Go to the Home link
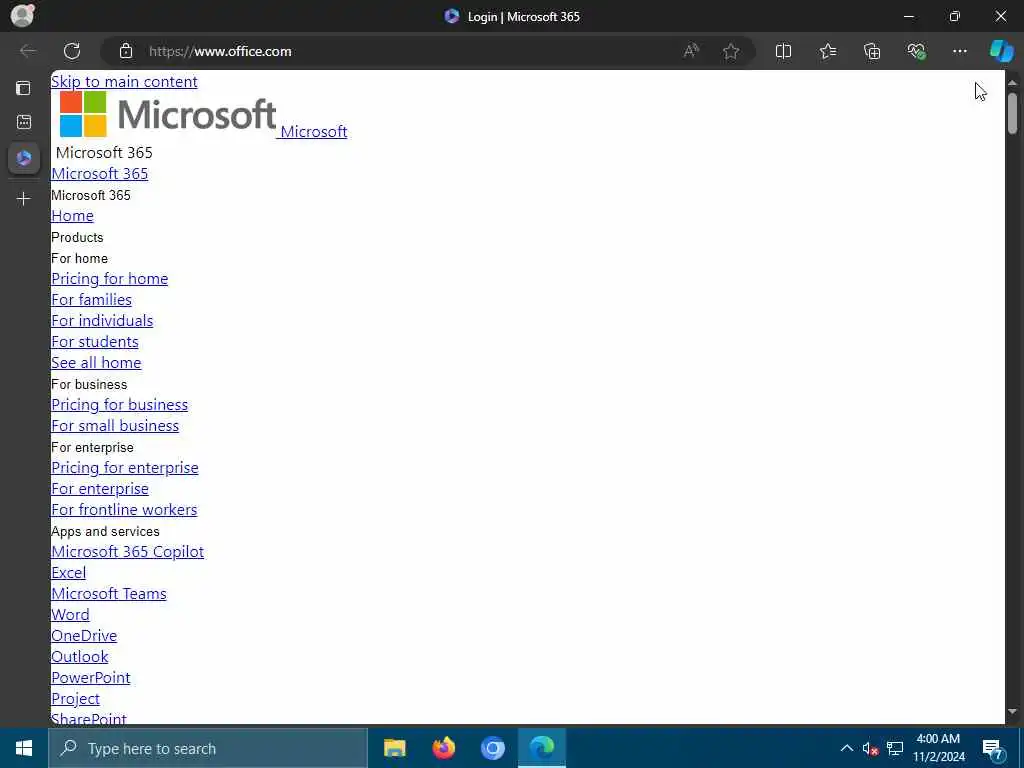This screenshot has width=1024, height=768. point(72,216)
